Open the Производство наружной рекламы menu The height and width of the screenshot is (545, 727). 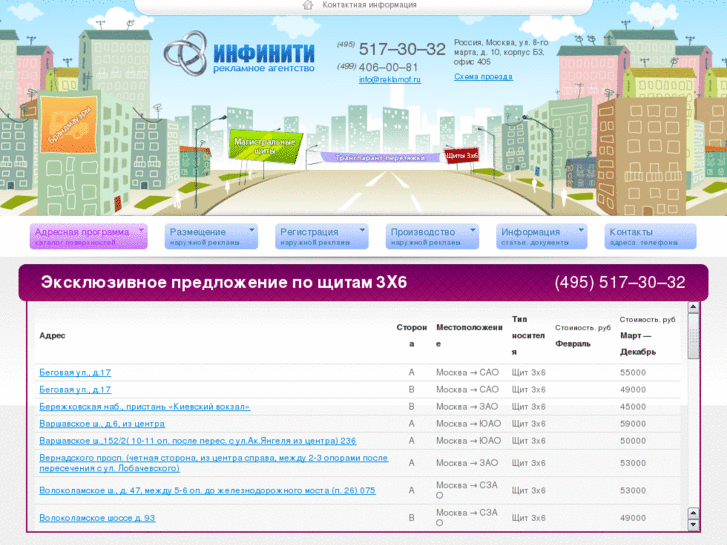(x=432, y=237)
